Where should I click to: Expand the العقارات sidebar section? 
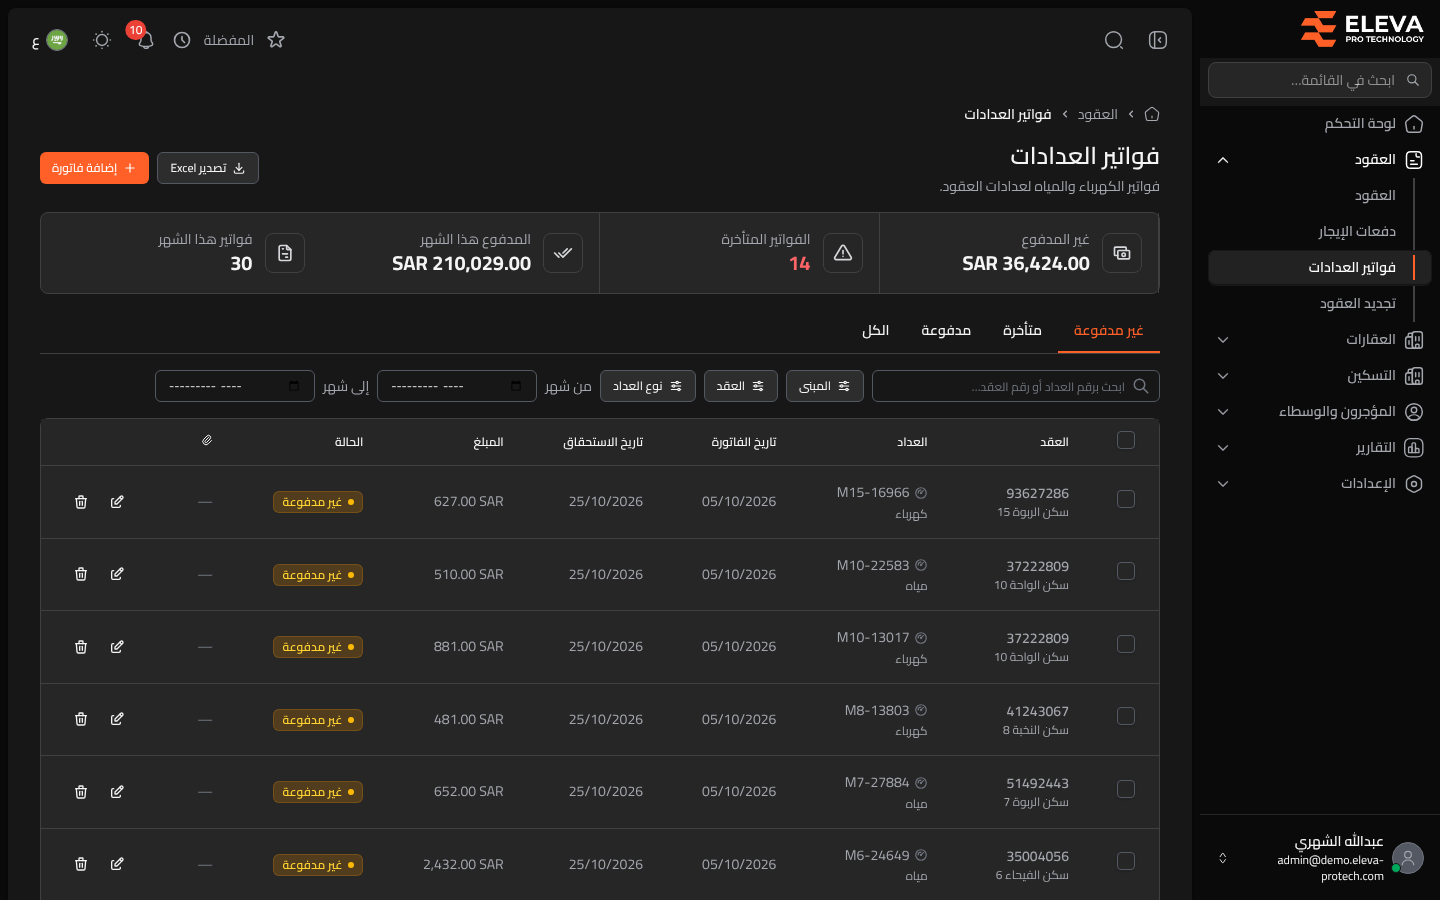(1319, 340)
